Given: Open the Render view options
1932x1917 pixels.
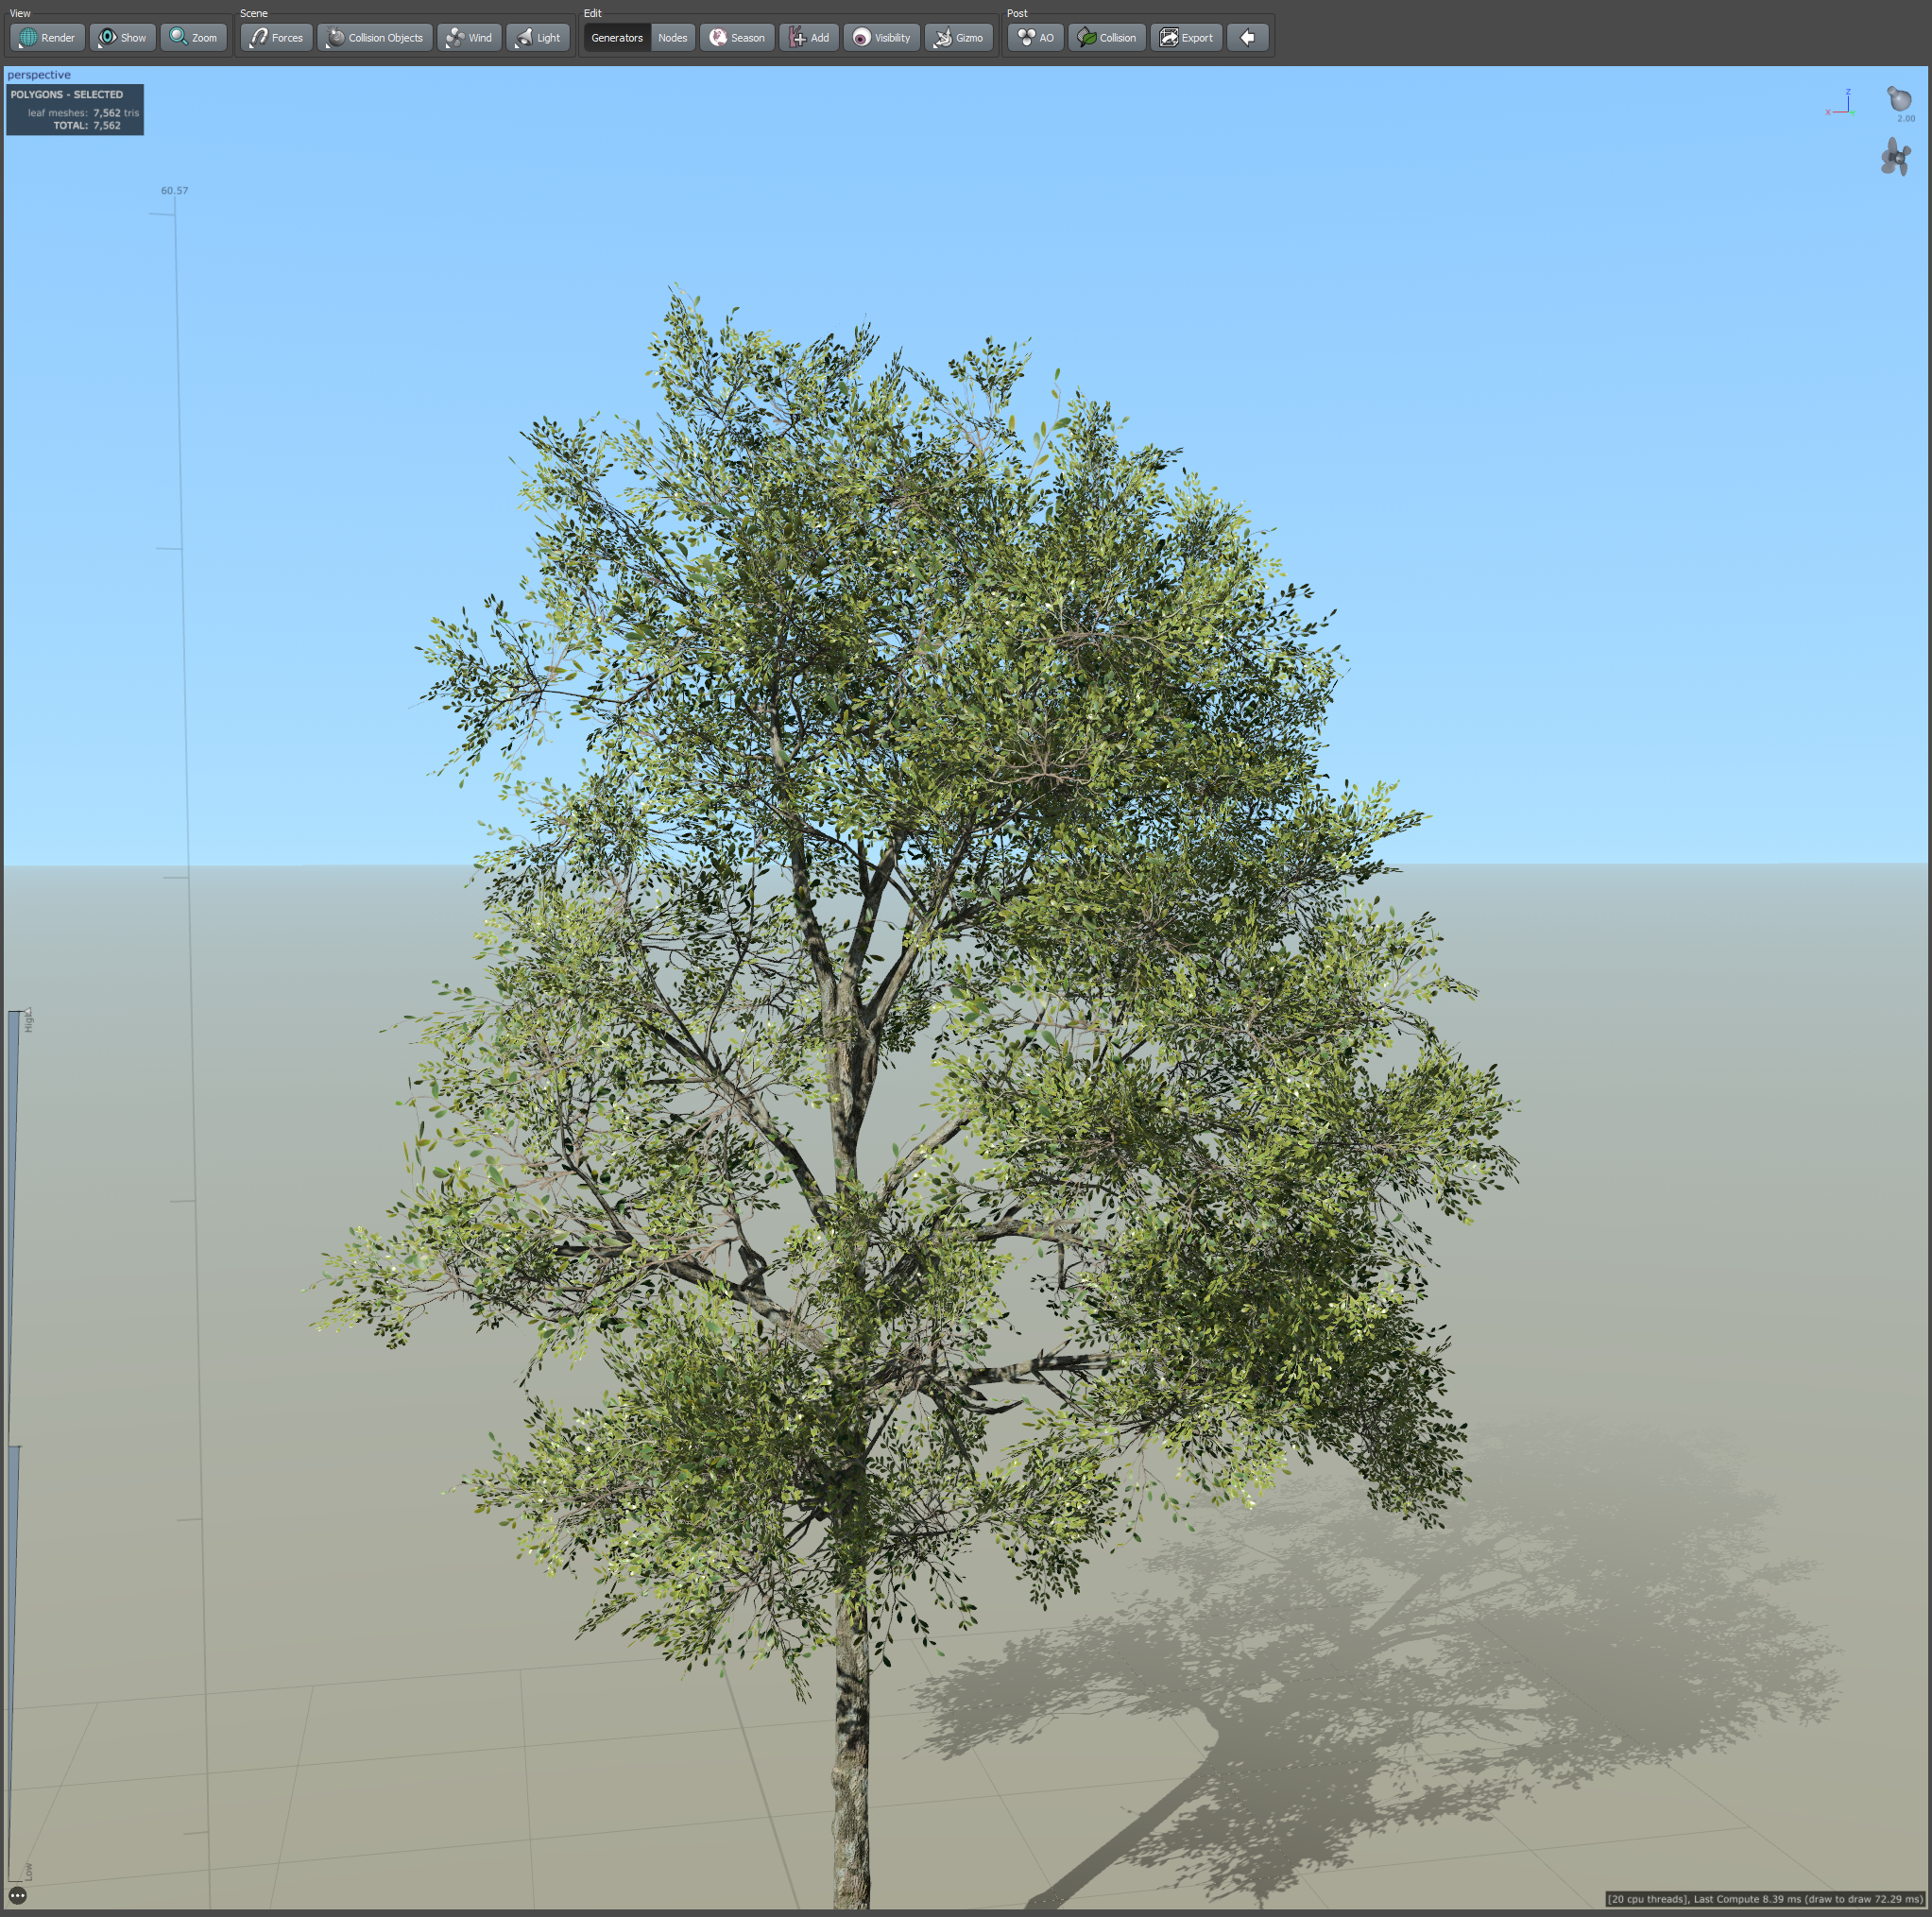Looking at the screenshot, I should coord(47,38).
